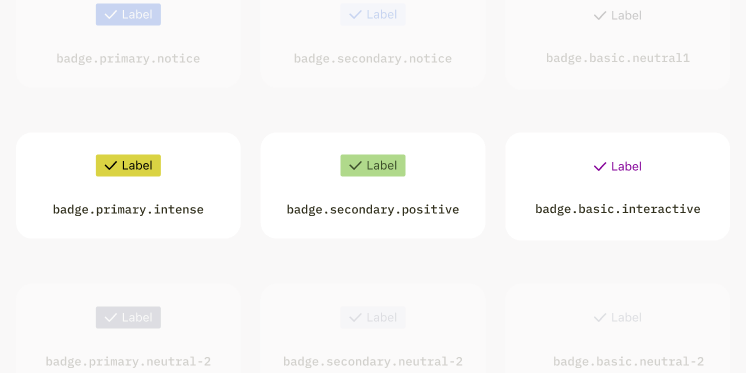
Task: Select the gray primary neutral-2 Label badge
Action: [x=128, y=317]
